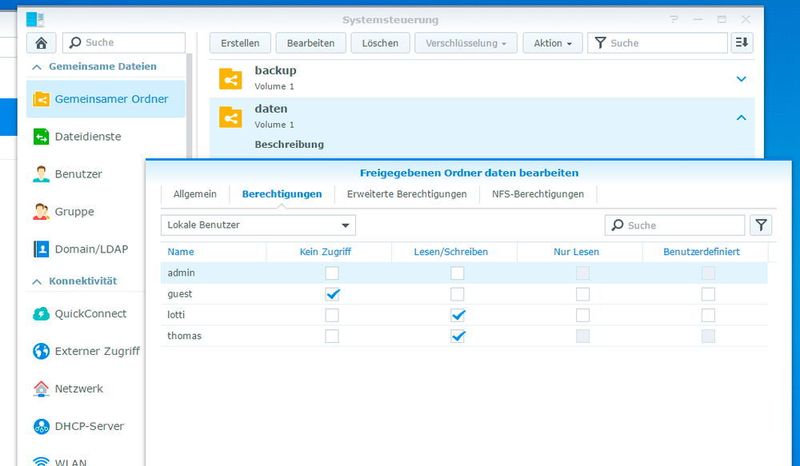Image resolution: width=800 pixels, height=466 pixels.
Task: Open the Aktion dropdown menu
Action: (x=553, y=43)
